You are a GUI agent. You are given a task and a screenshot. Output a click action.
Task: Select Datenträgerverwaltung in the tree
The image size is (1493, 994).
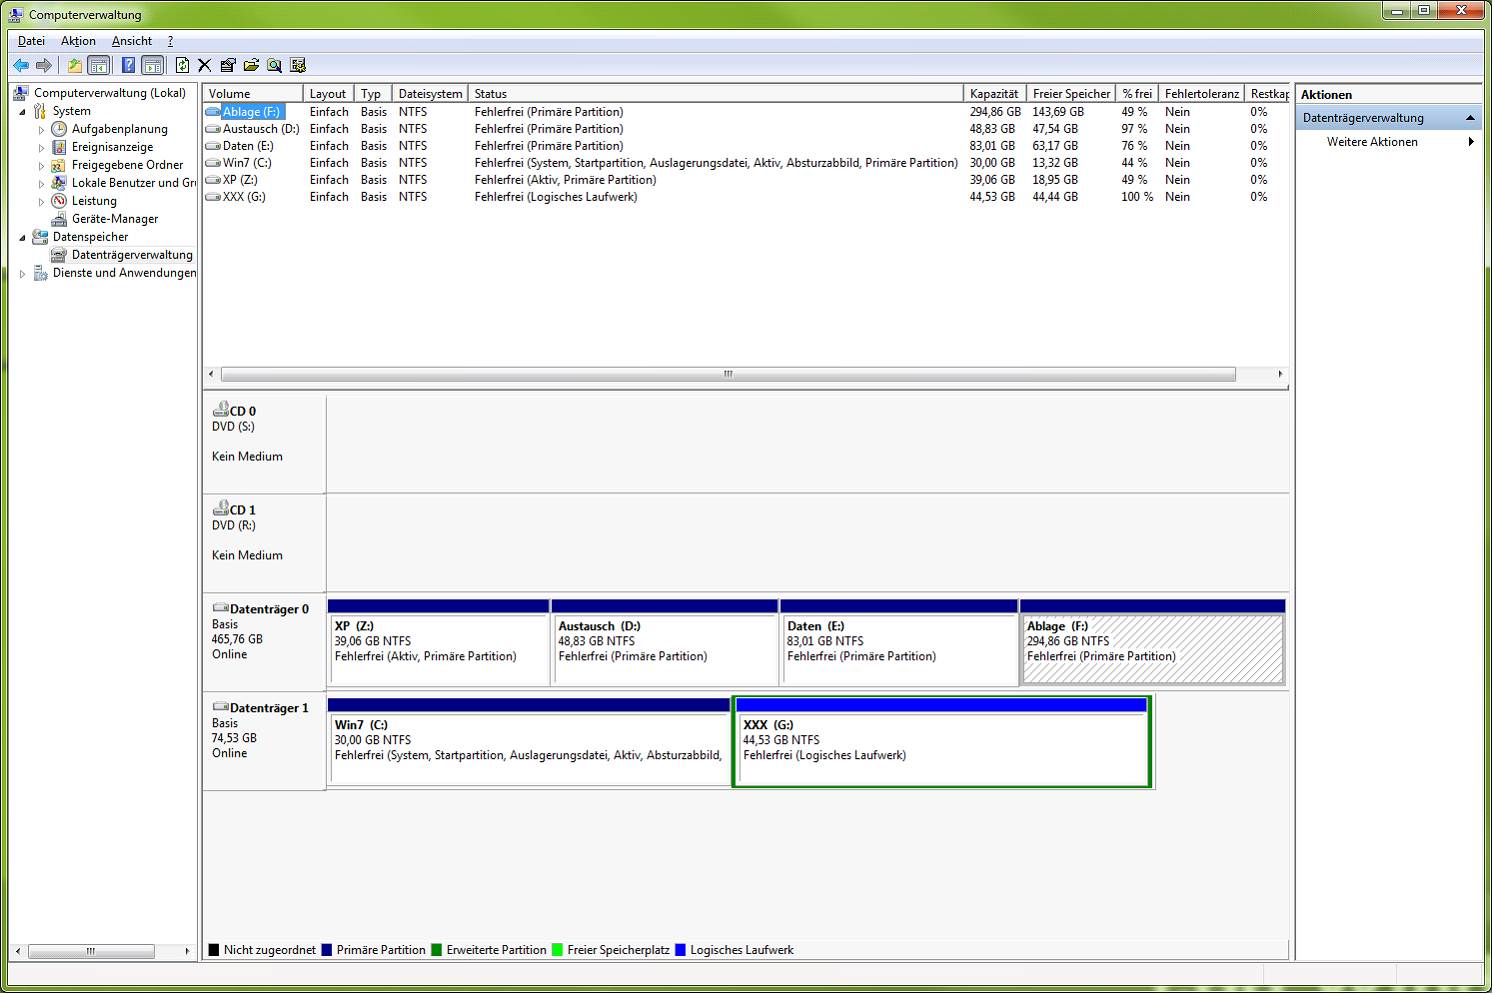(x=132, y=255)
